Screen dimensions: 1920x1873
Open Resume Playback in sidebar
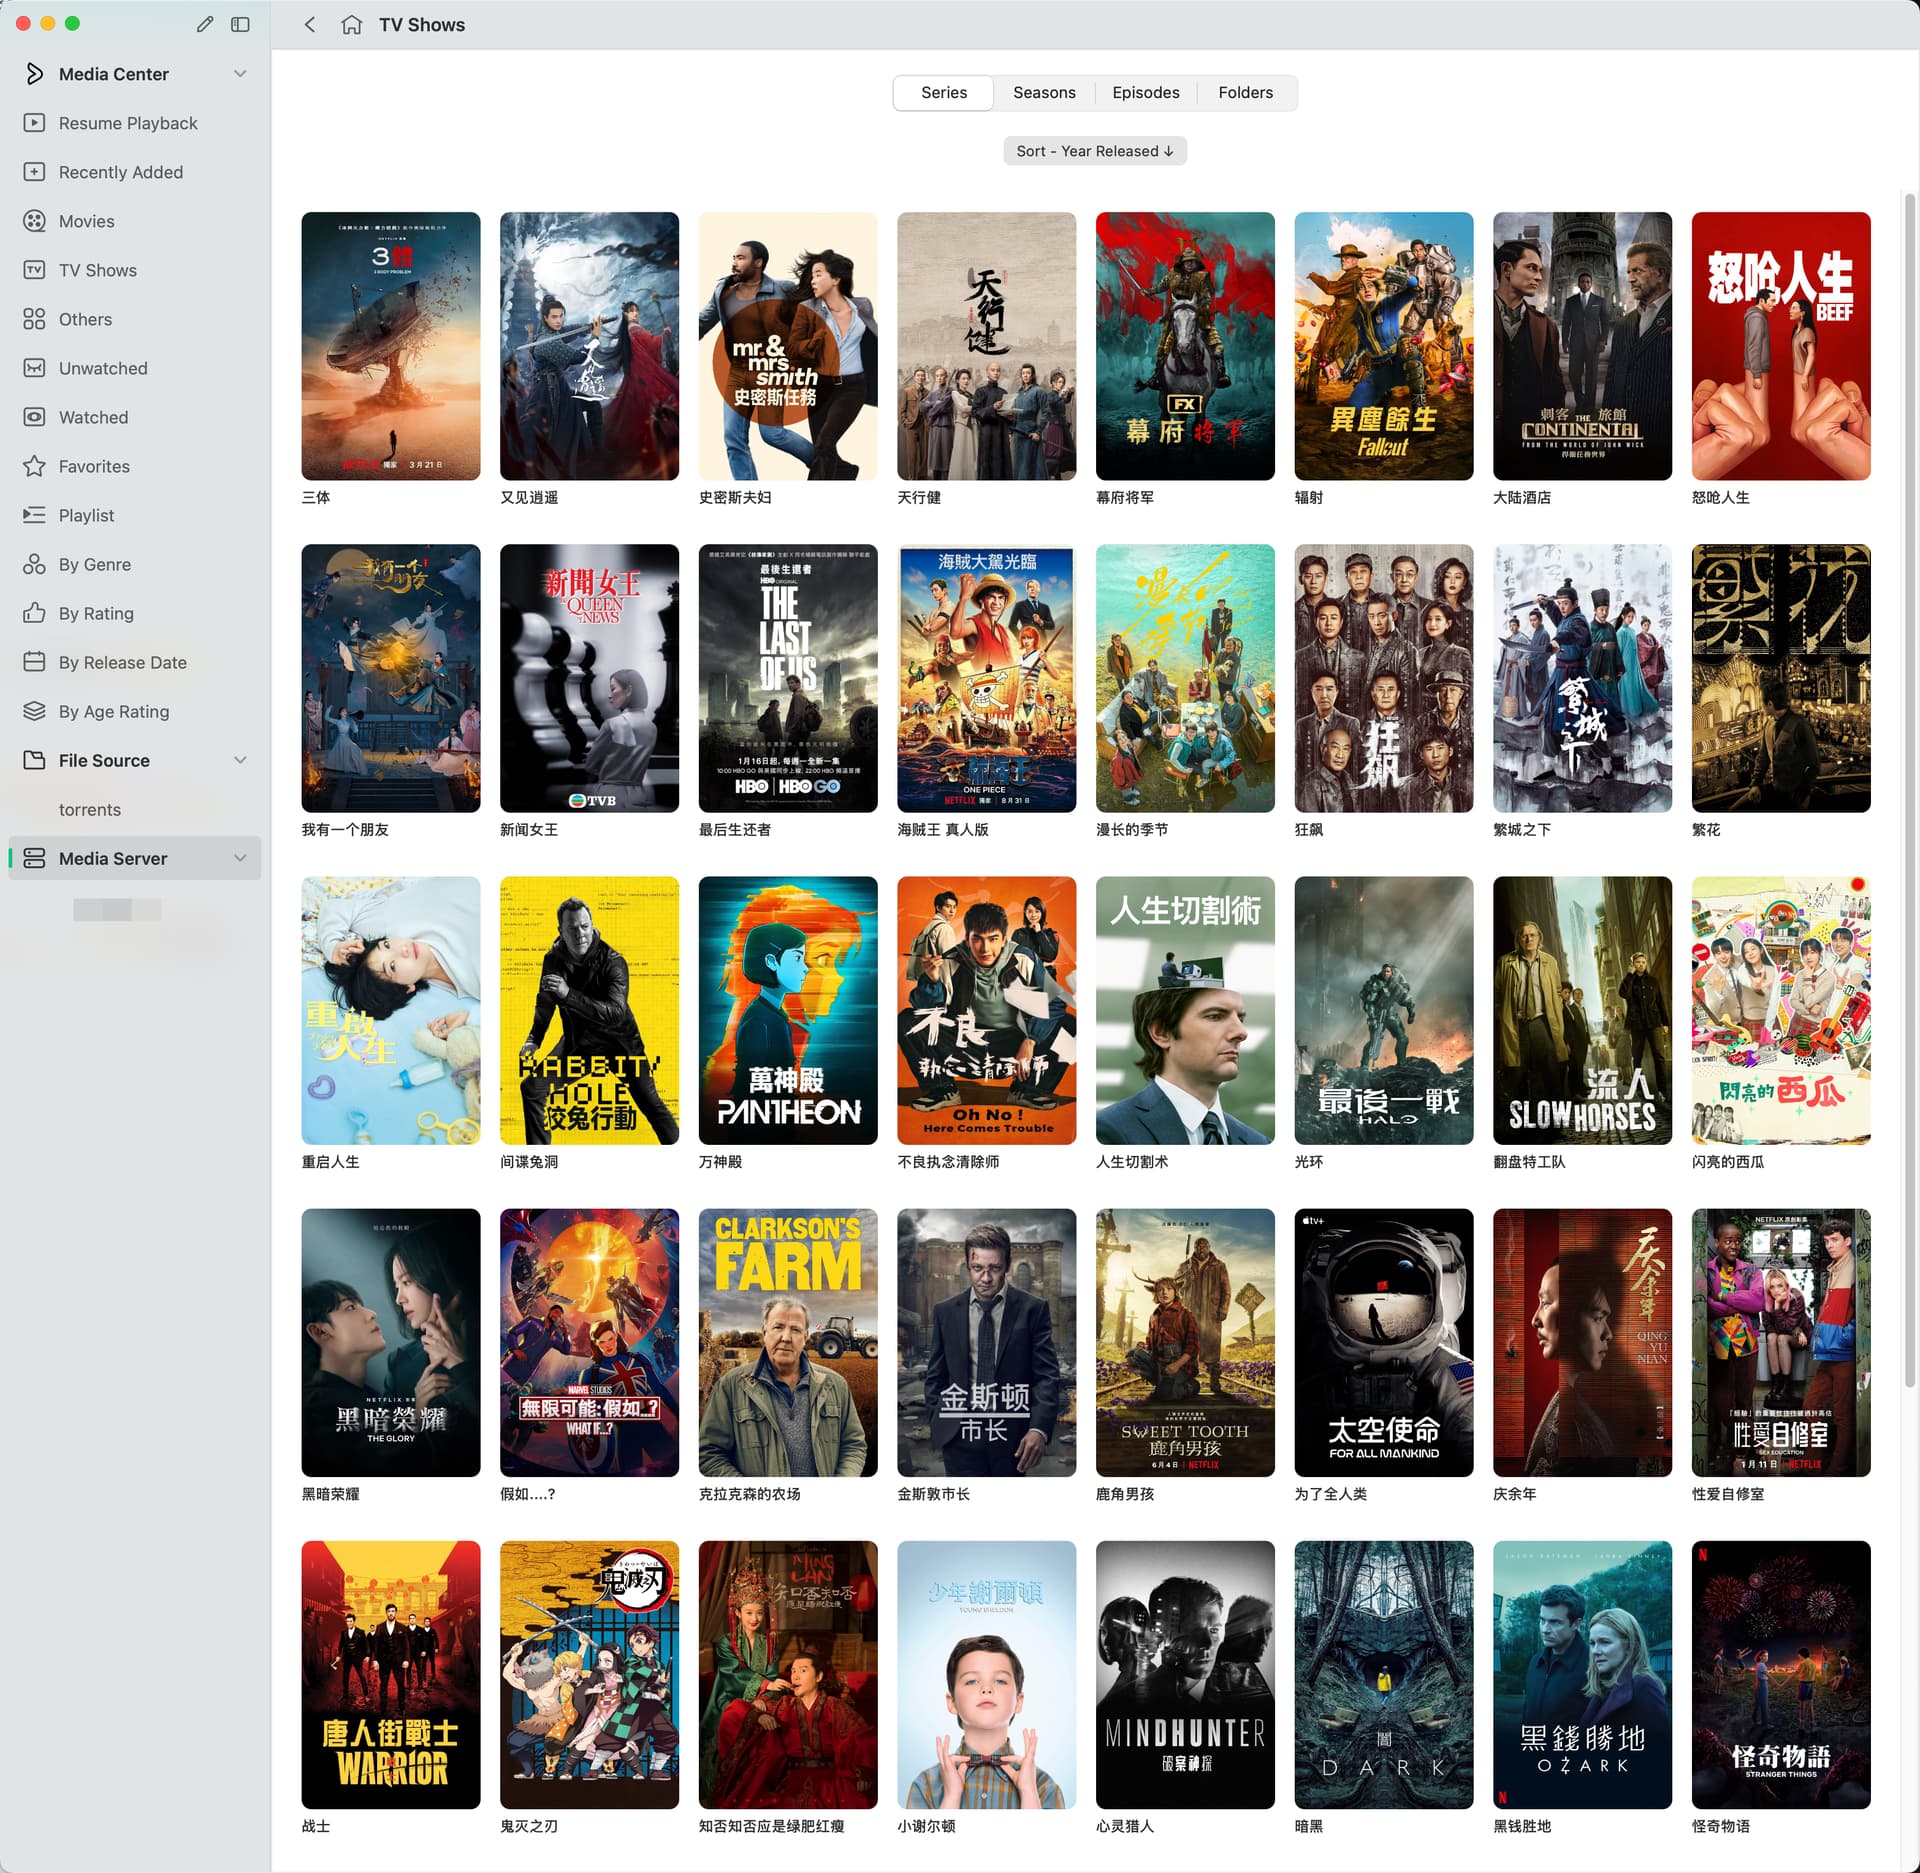128,123
